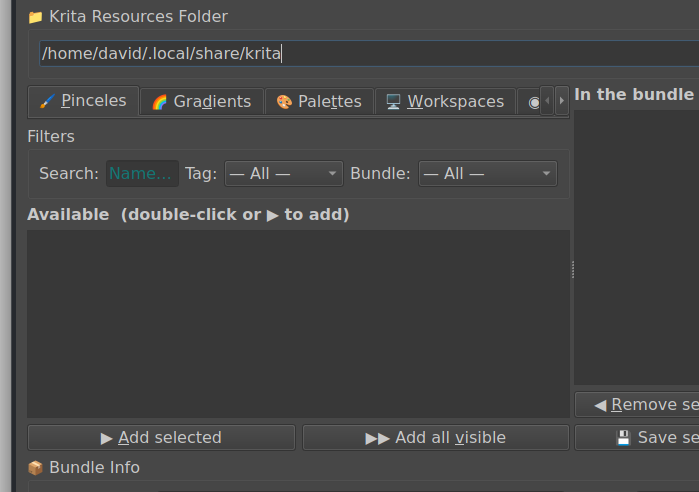Click the Remove selected button
The image size is (699, 492).
coord(640,405)
